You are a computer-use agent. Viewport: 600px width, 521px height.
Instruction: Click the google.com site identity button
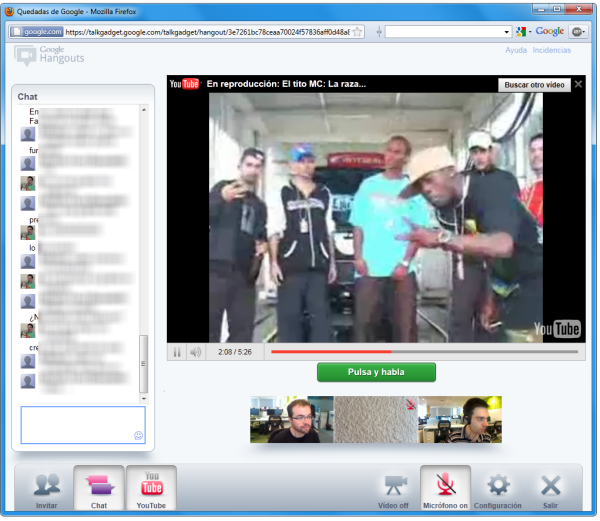pos(37,32)
